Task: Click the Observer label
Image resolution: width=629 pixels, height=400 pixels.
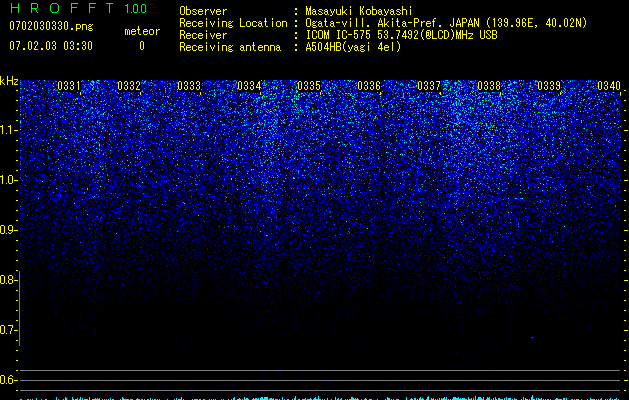Action: click(x=203, y=11)
